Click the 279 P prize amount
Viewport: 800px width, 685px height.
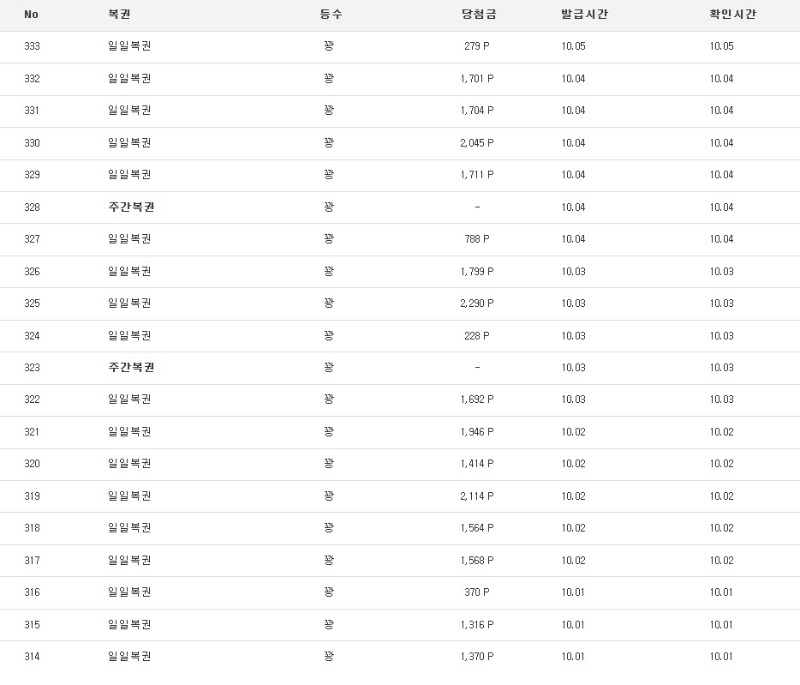coord(477,47)
